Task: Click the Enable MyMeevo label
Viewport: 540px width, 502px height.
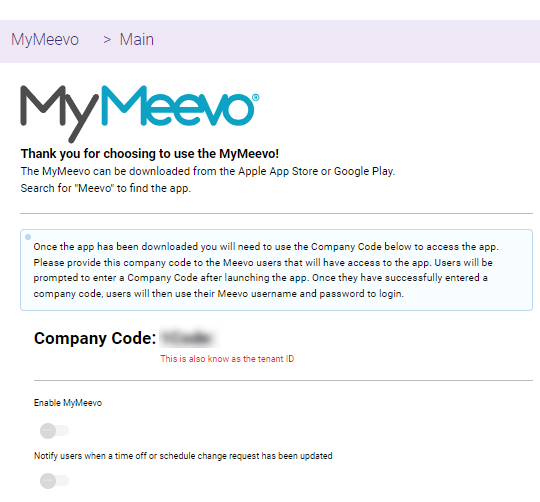Action: [68, 403]
